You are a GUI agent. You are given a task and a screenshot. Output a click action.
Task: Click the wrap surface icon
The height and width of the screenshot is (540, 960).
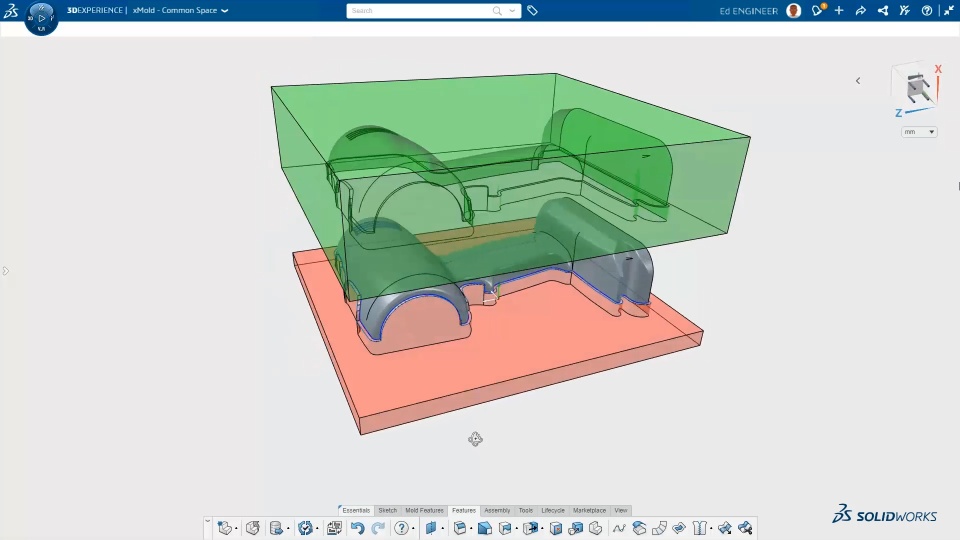(679, 528)
